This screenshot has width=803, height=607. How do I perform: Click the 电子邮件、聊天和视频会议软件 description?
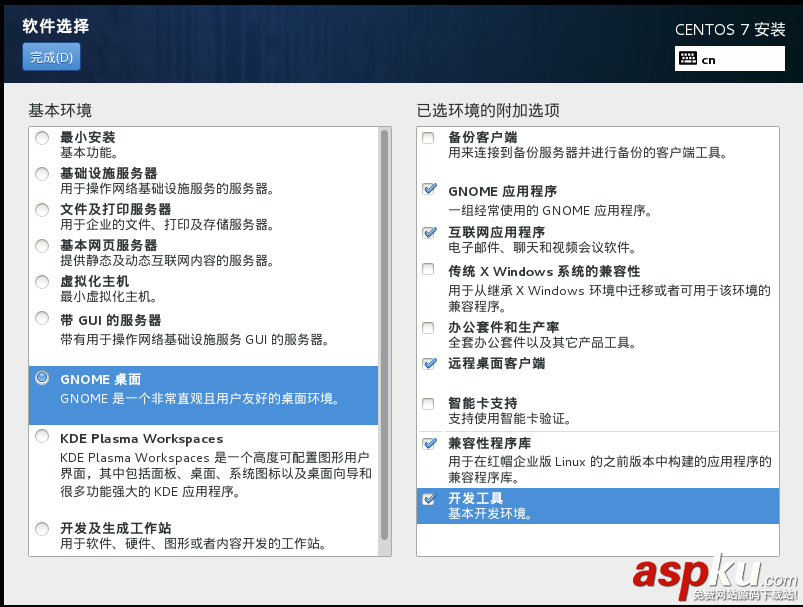coord(542,248)
